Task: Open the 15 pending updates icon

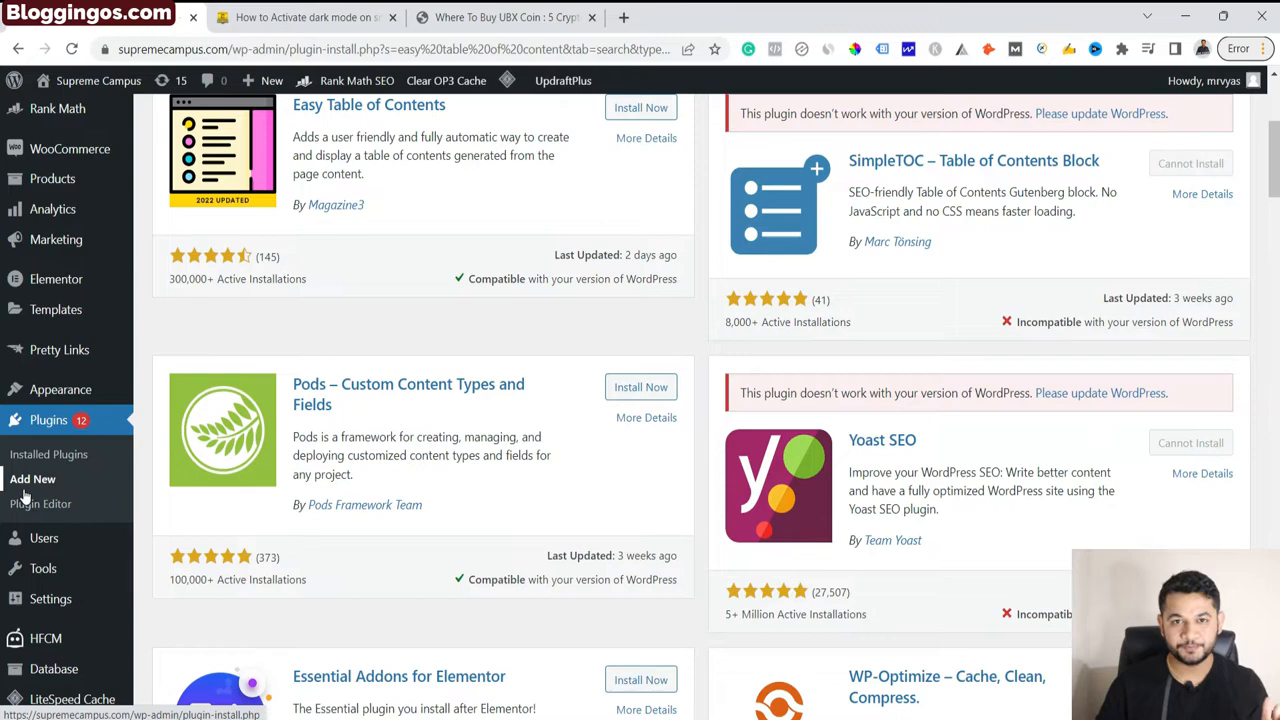Action: click(171, 80)
